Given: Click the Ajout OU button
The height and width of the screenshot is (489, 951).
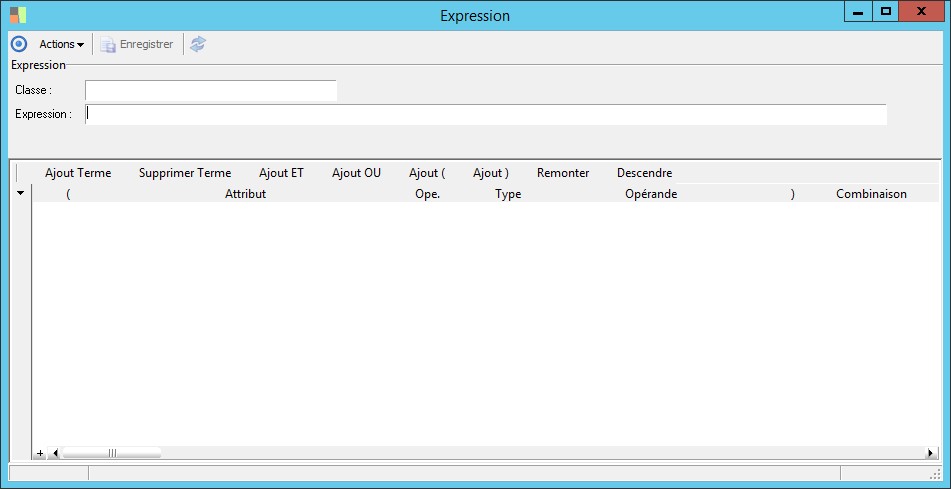Looking at the screenshot, I should (x=357, y=173).
